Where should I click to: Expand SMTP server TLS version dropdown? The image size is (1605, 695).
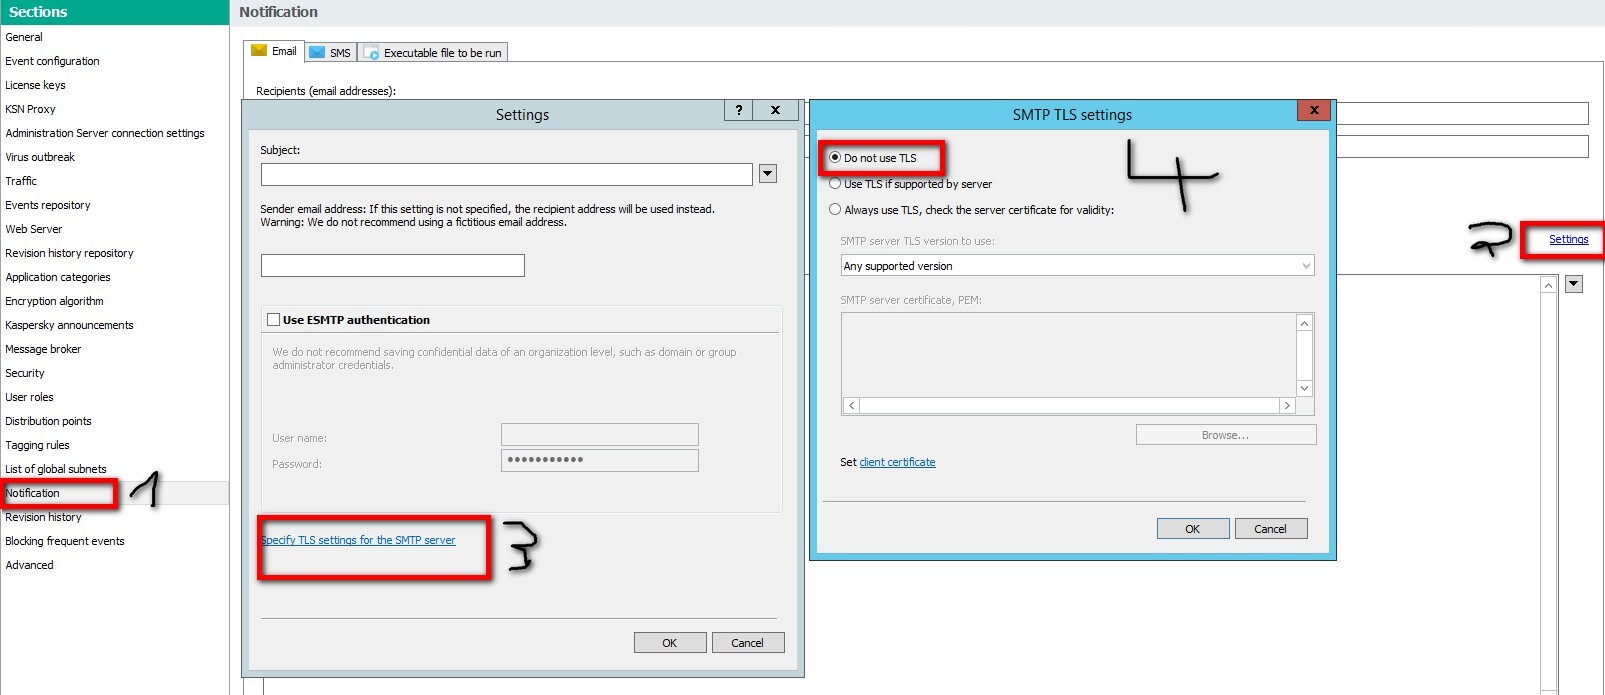[x=1305, y=266]
